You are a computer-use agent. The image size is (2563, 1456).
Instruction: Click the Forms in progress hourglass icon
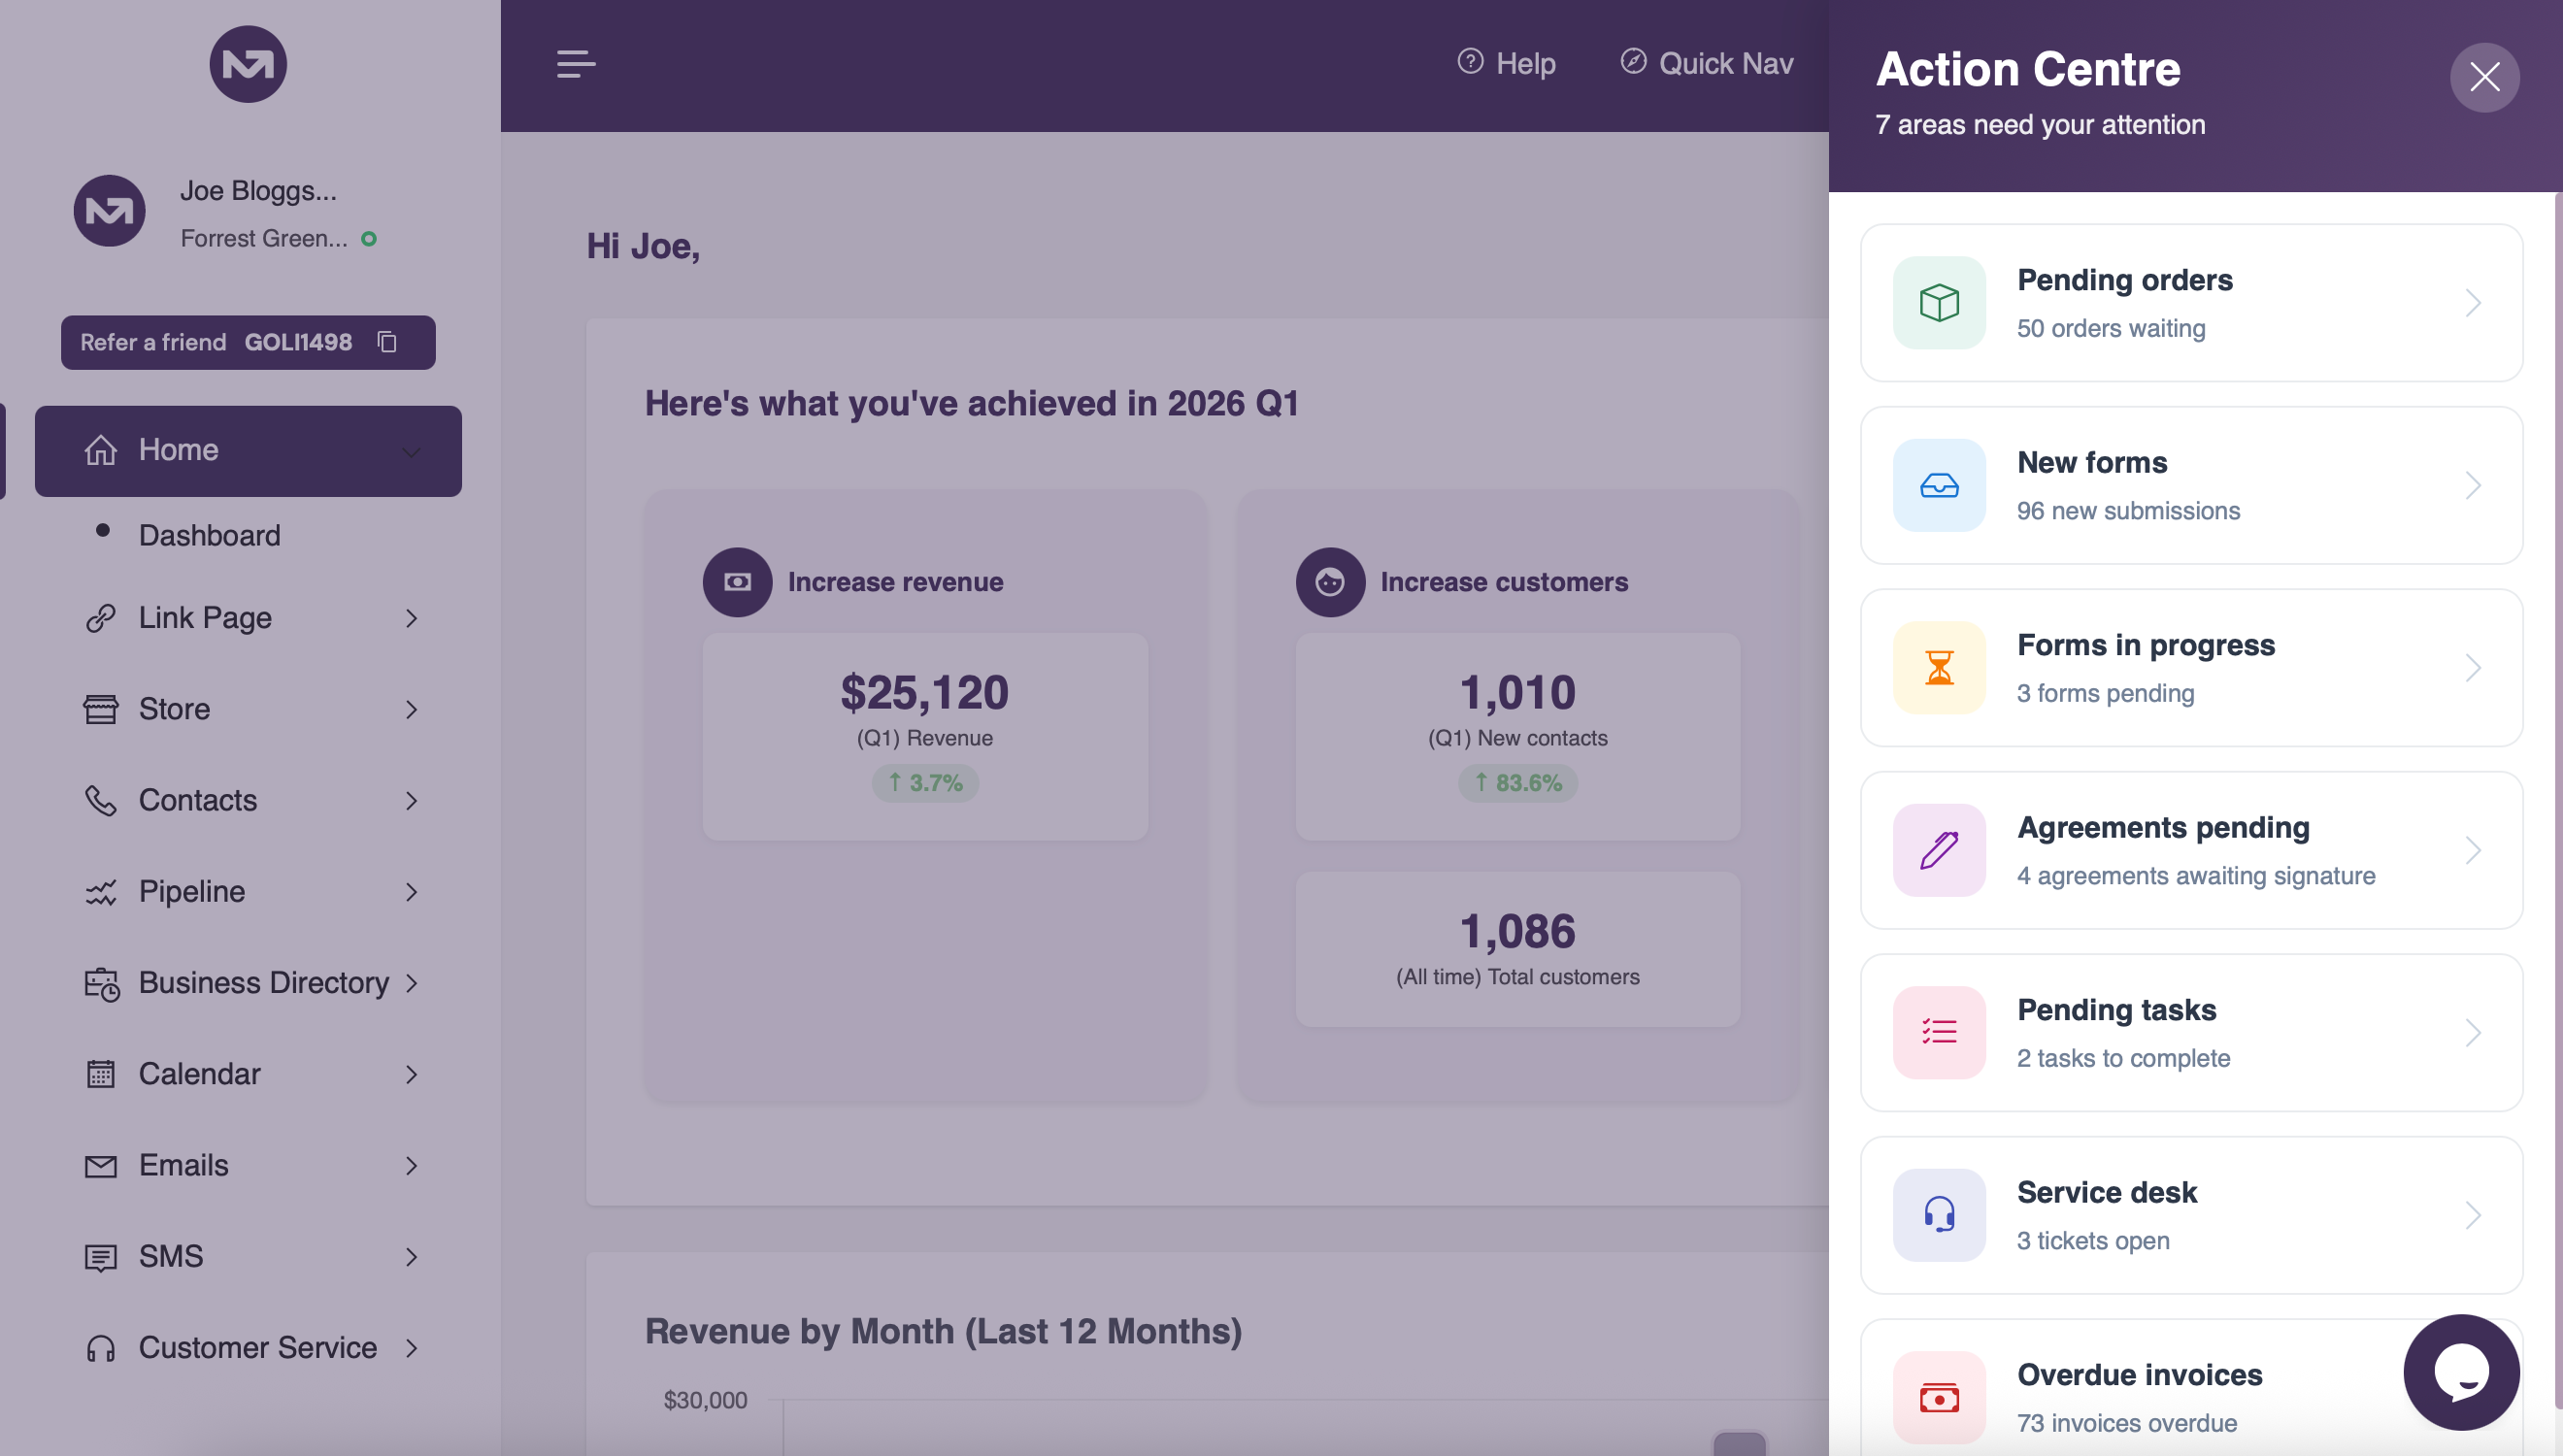click(x=1938, y=668)
